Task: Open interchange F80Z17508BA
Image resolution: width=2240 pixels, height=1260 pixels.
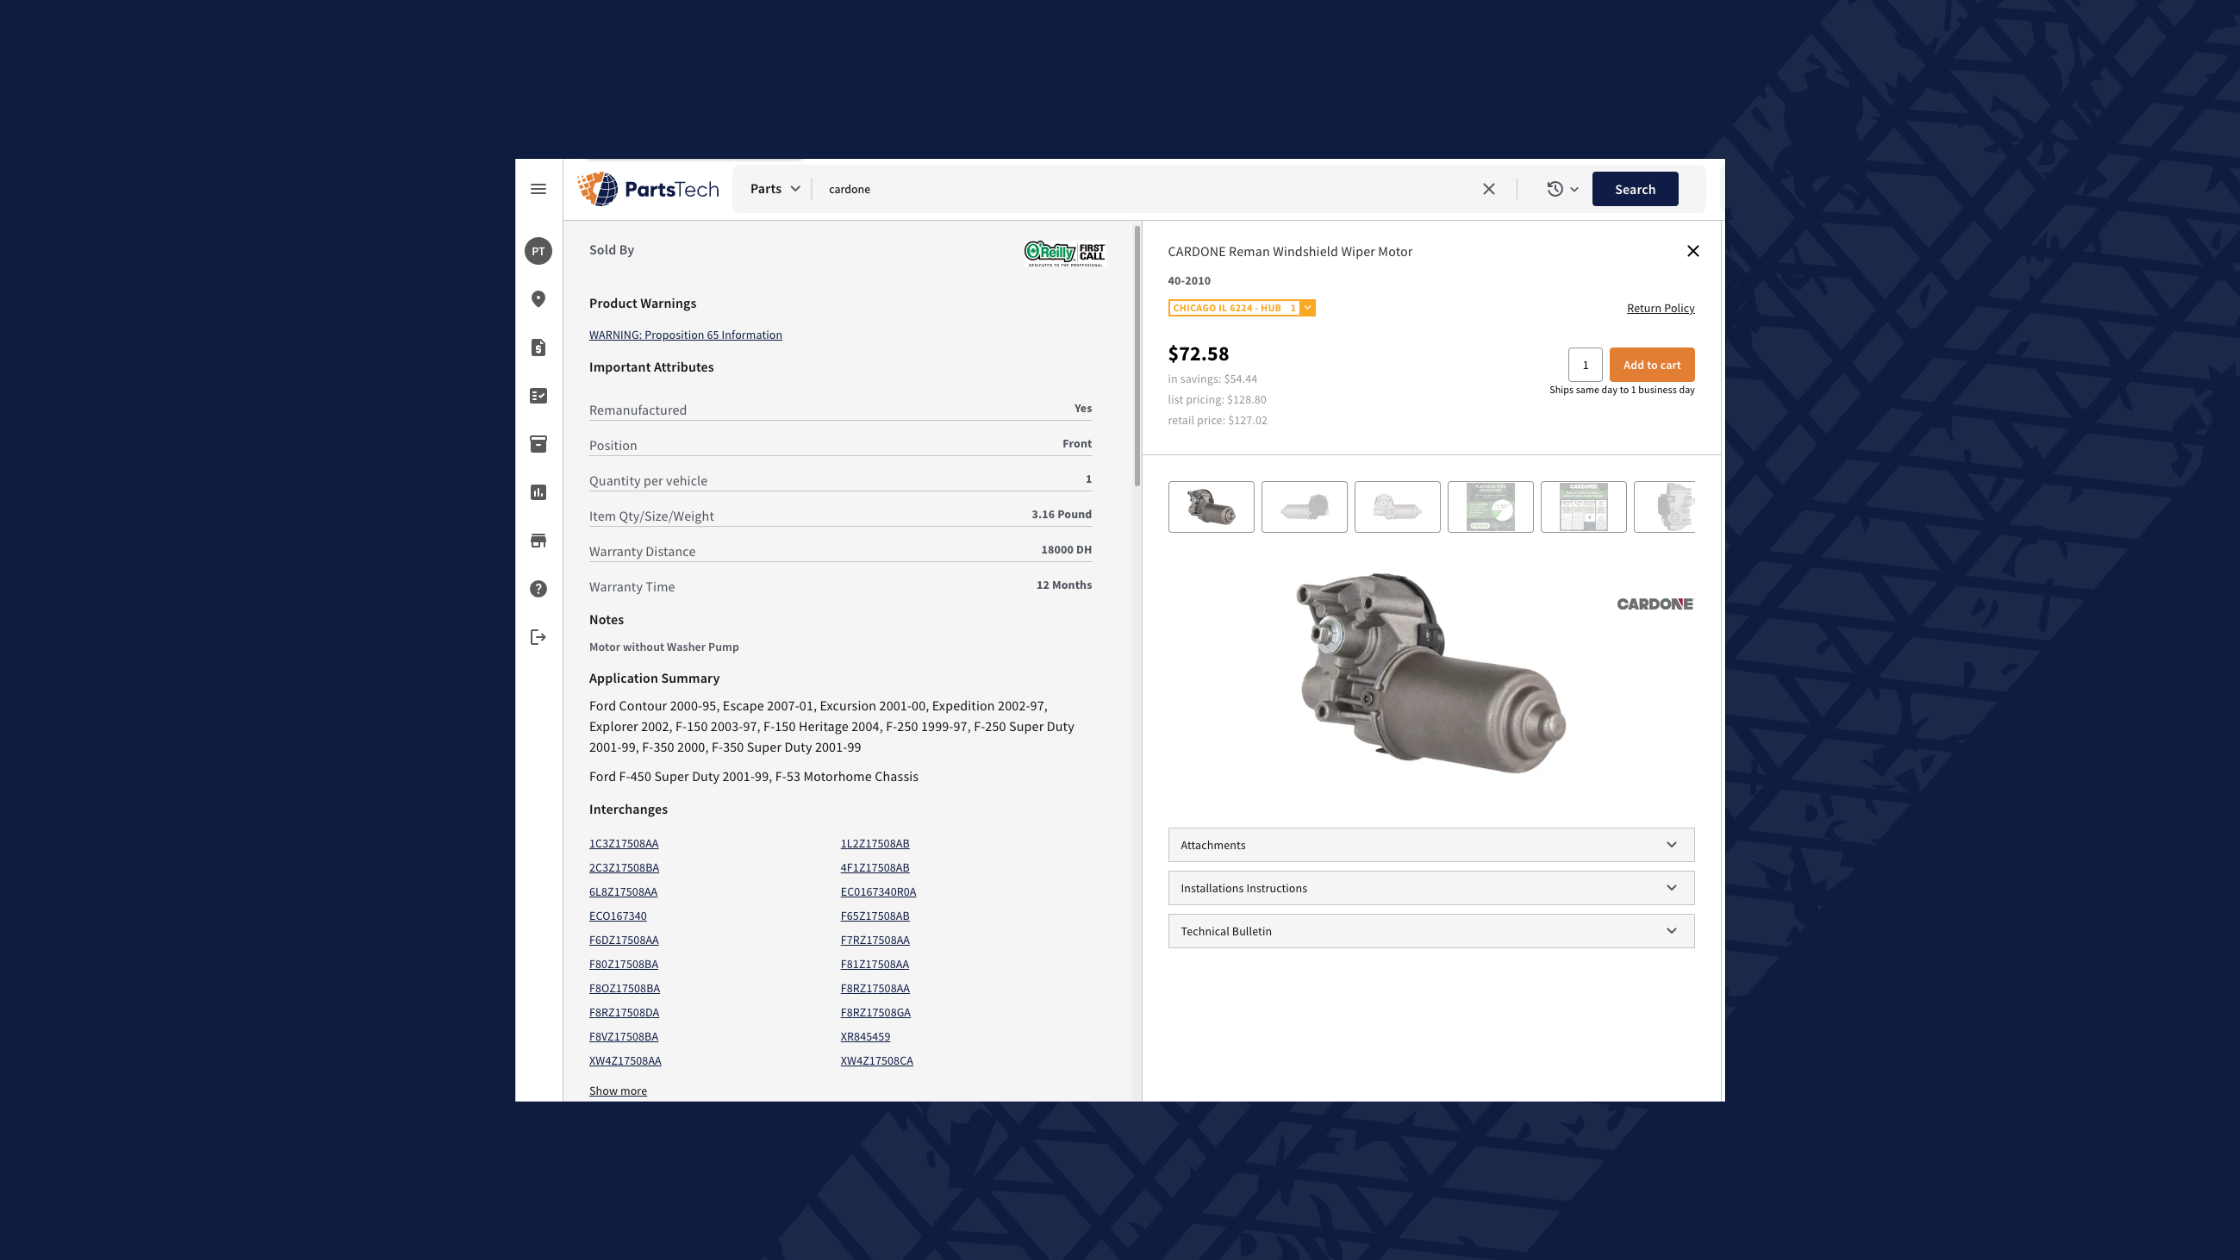Action: pos(623,964)
